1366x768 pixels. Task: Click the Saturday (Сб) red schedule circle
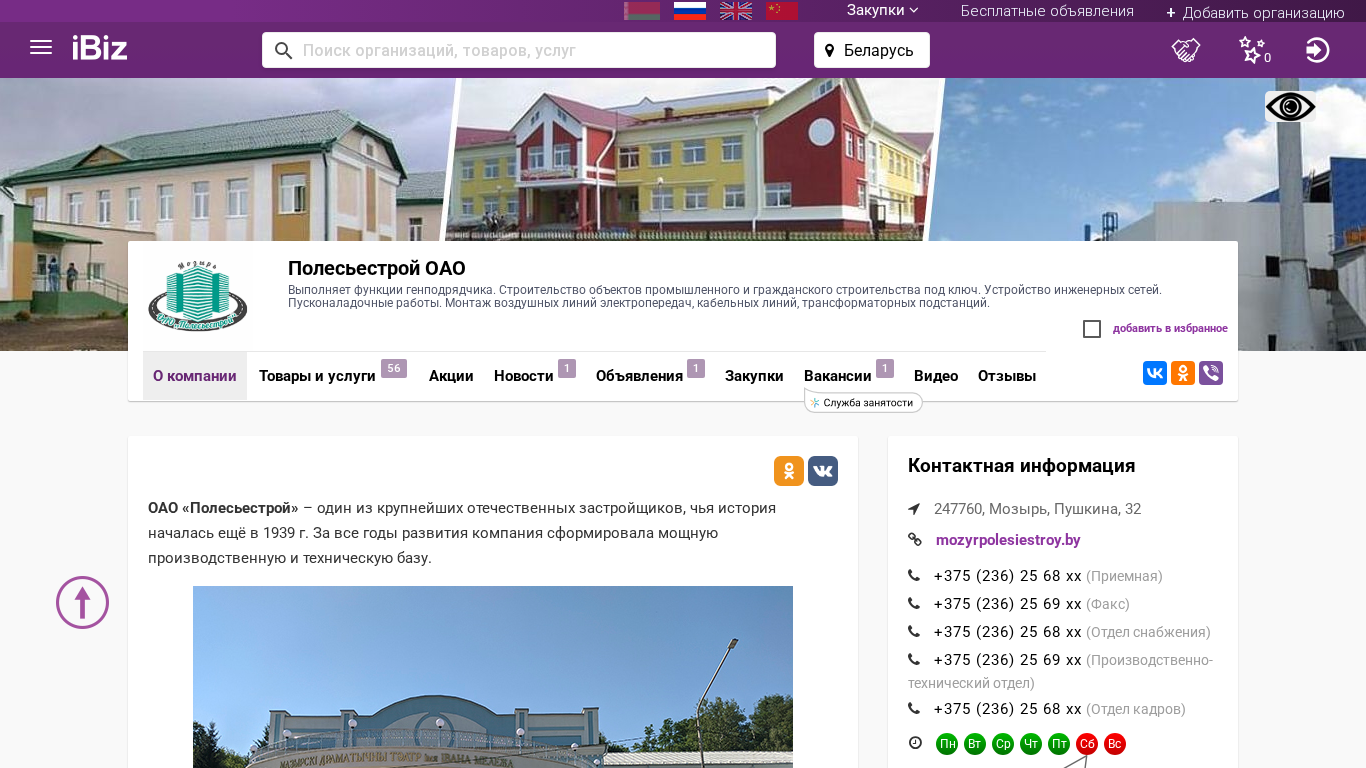click(1087, 744)
